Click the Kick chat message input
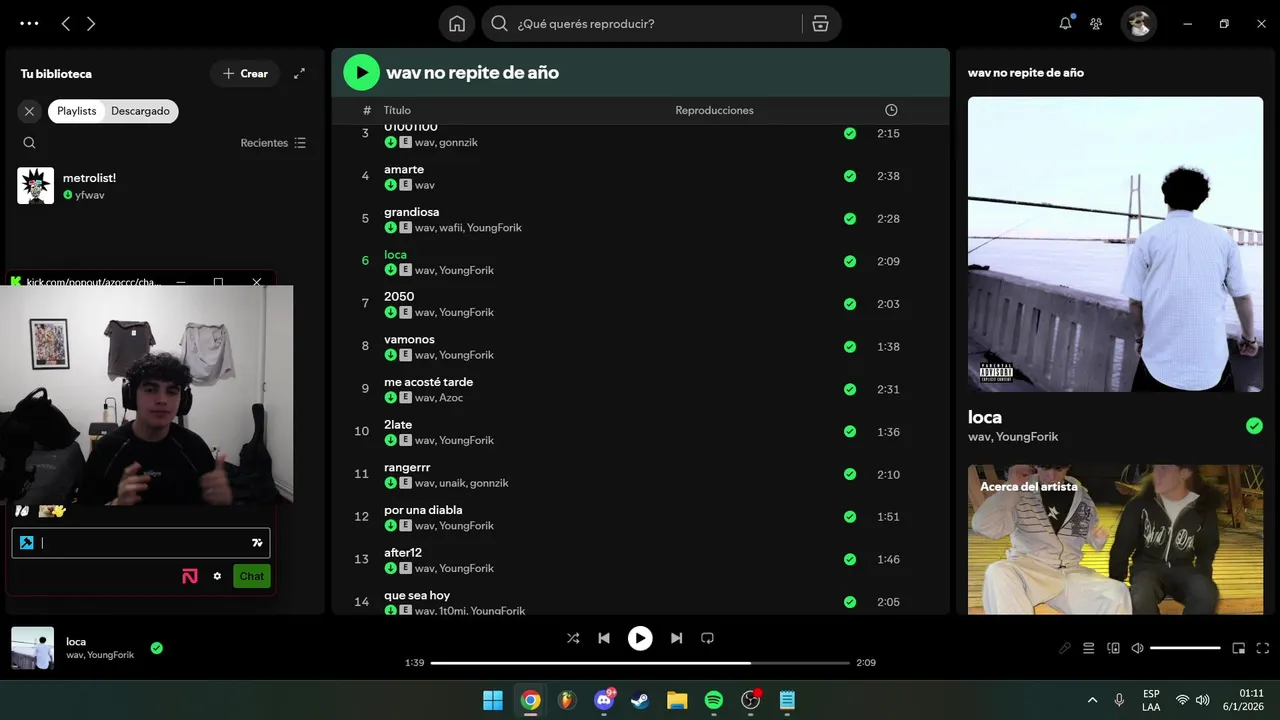 point(141,543)
